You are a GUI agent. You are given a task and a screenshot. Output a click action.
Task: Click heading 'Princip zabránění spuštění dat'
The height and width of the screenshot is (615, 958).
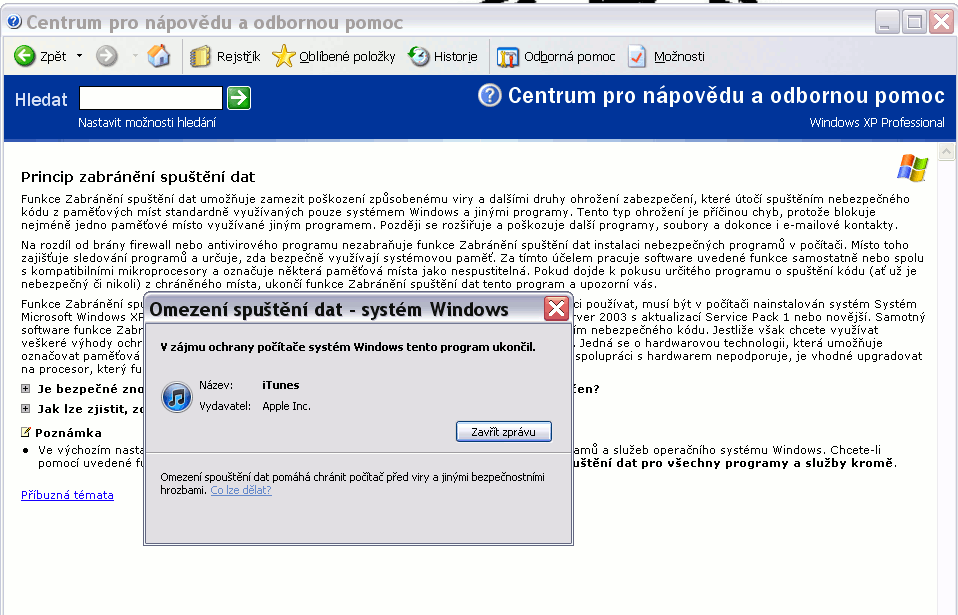(x=138, y=177)
